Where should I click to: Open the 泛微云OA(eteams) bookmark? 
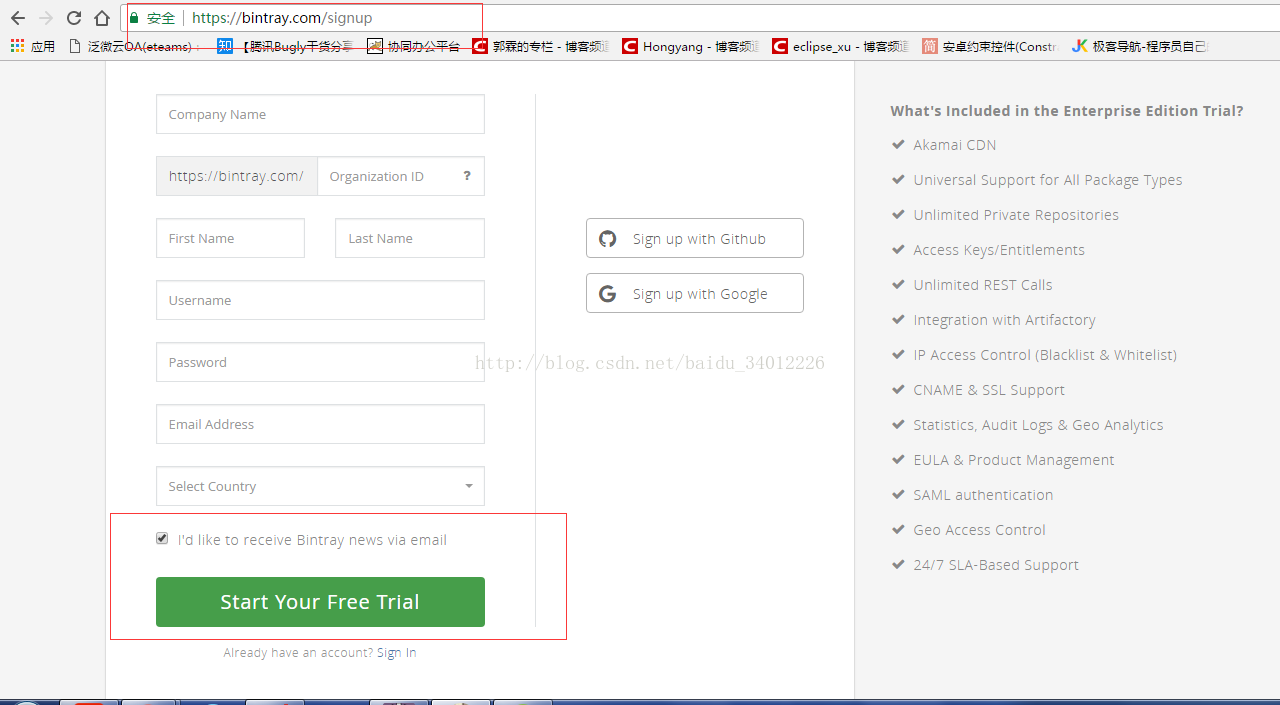[134, 46]
